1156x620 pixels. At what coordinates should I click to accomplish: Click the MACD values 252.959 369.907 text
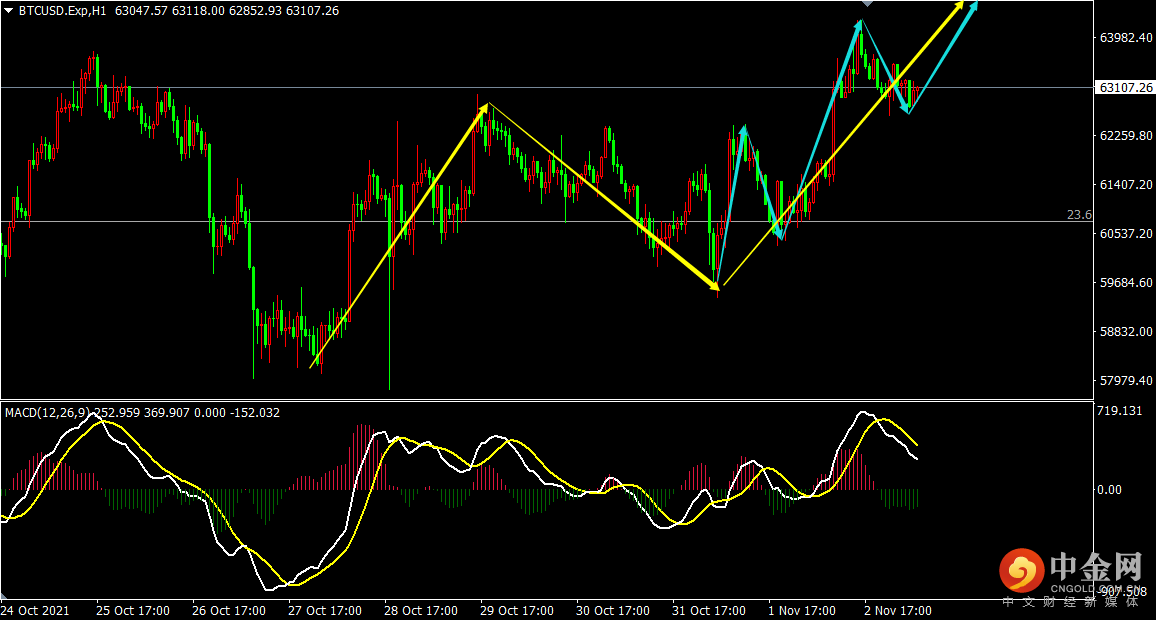143,413
